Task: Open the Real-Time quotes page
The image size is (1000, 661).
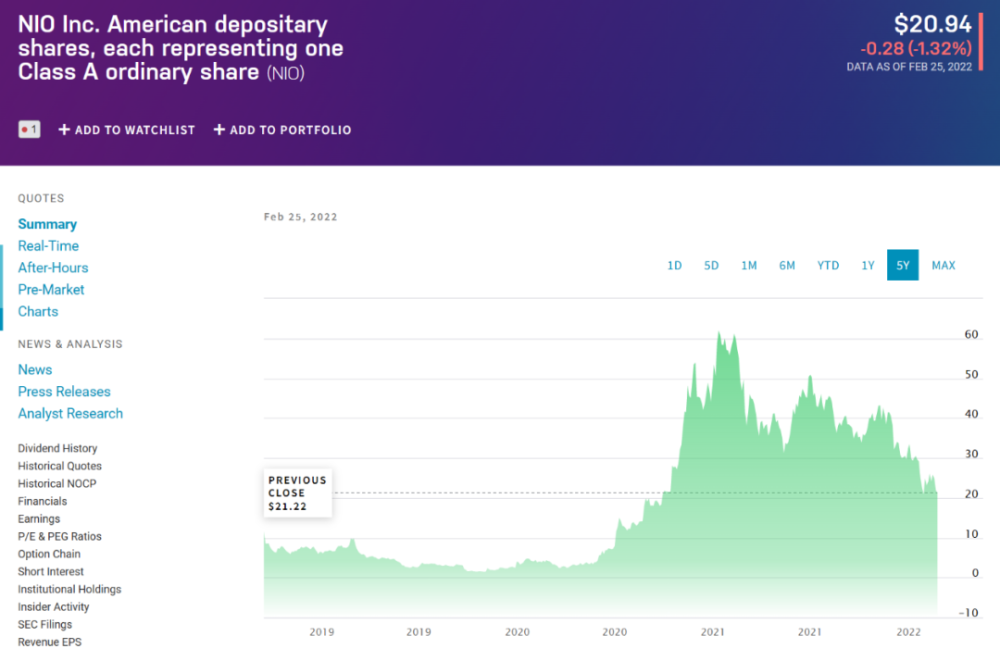Action: pos(48,246)
